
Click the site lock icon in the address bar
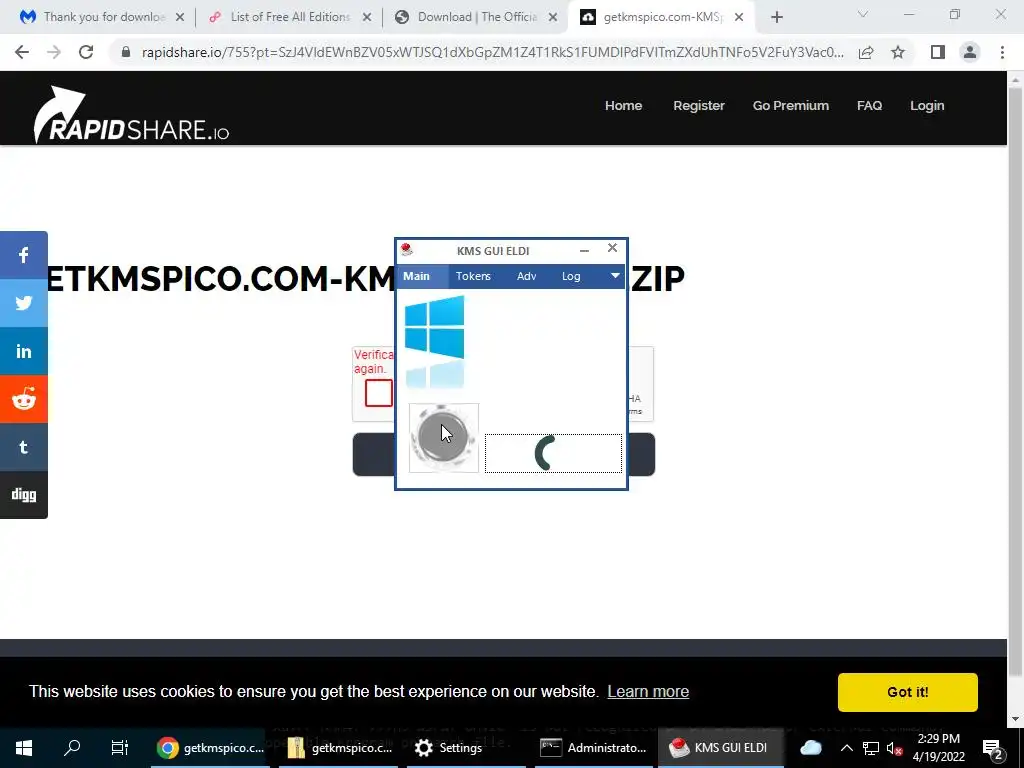126,52
